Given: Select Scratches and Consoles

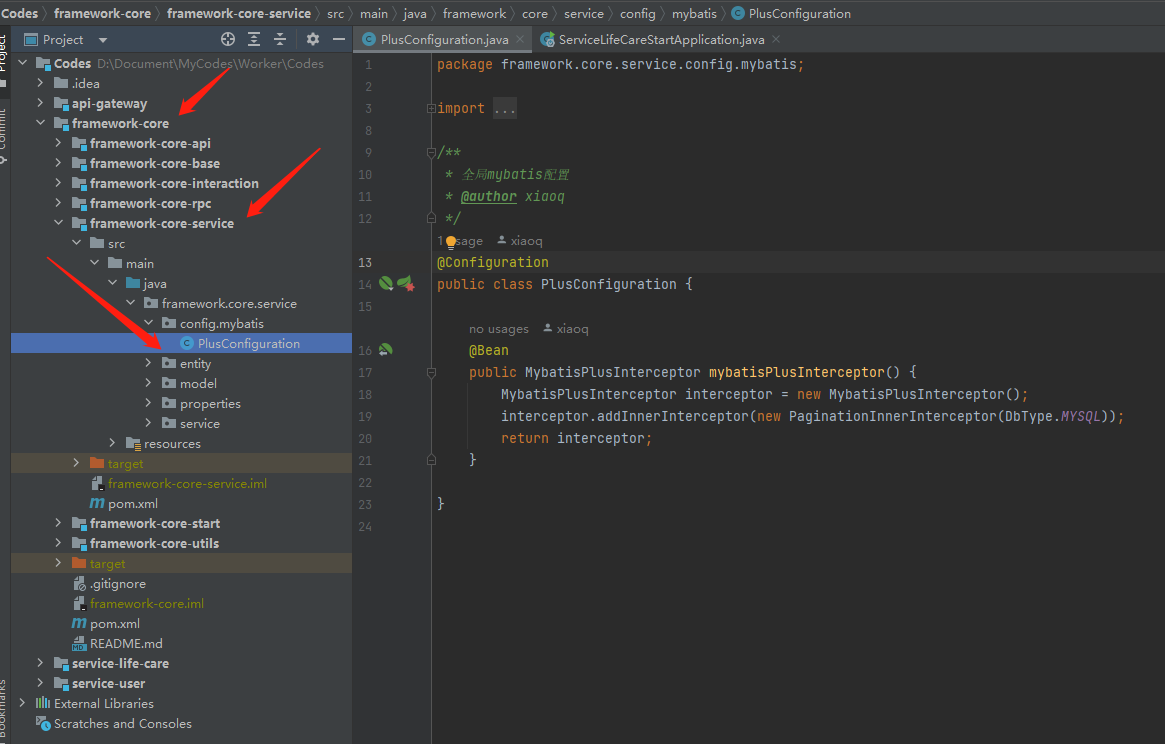Looking at the screenshot, I should (x=123, y=723).
